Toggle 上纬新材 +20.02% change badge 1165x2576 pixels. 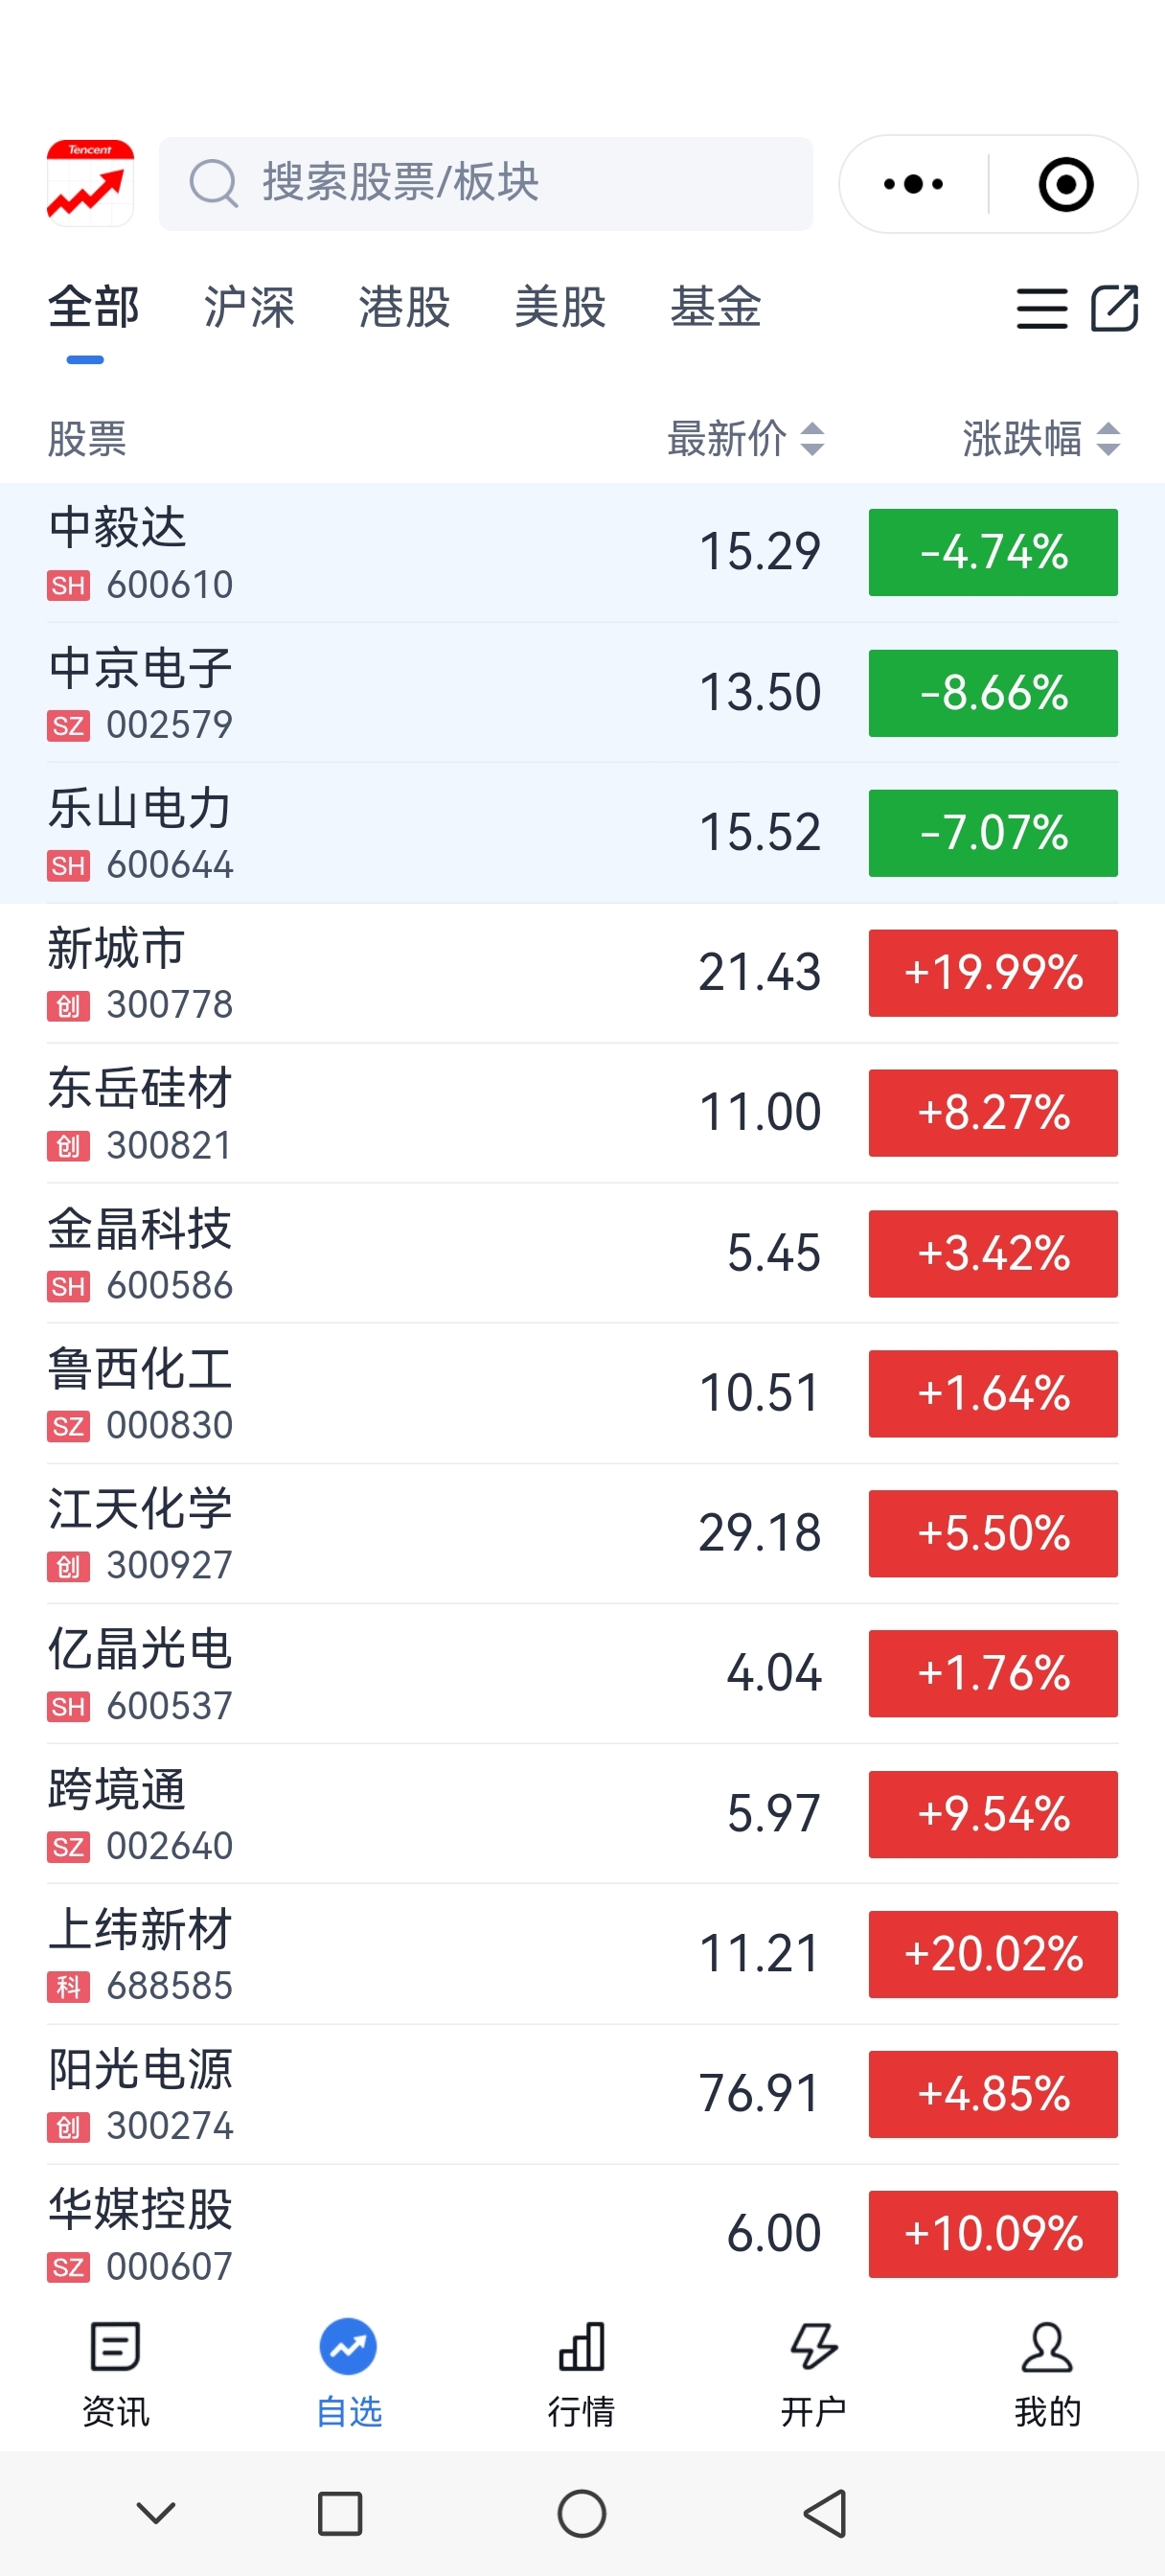pyautogui.click(x=993, y=1954)
